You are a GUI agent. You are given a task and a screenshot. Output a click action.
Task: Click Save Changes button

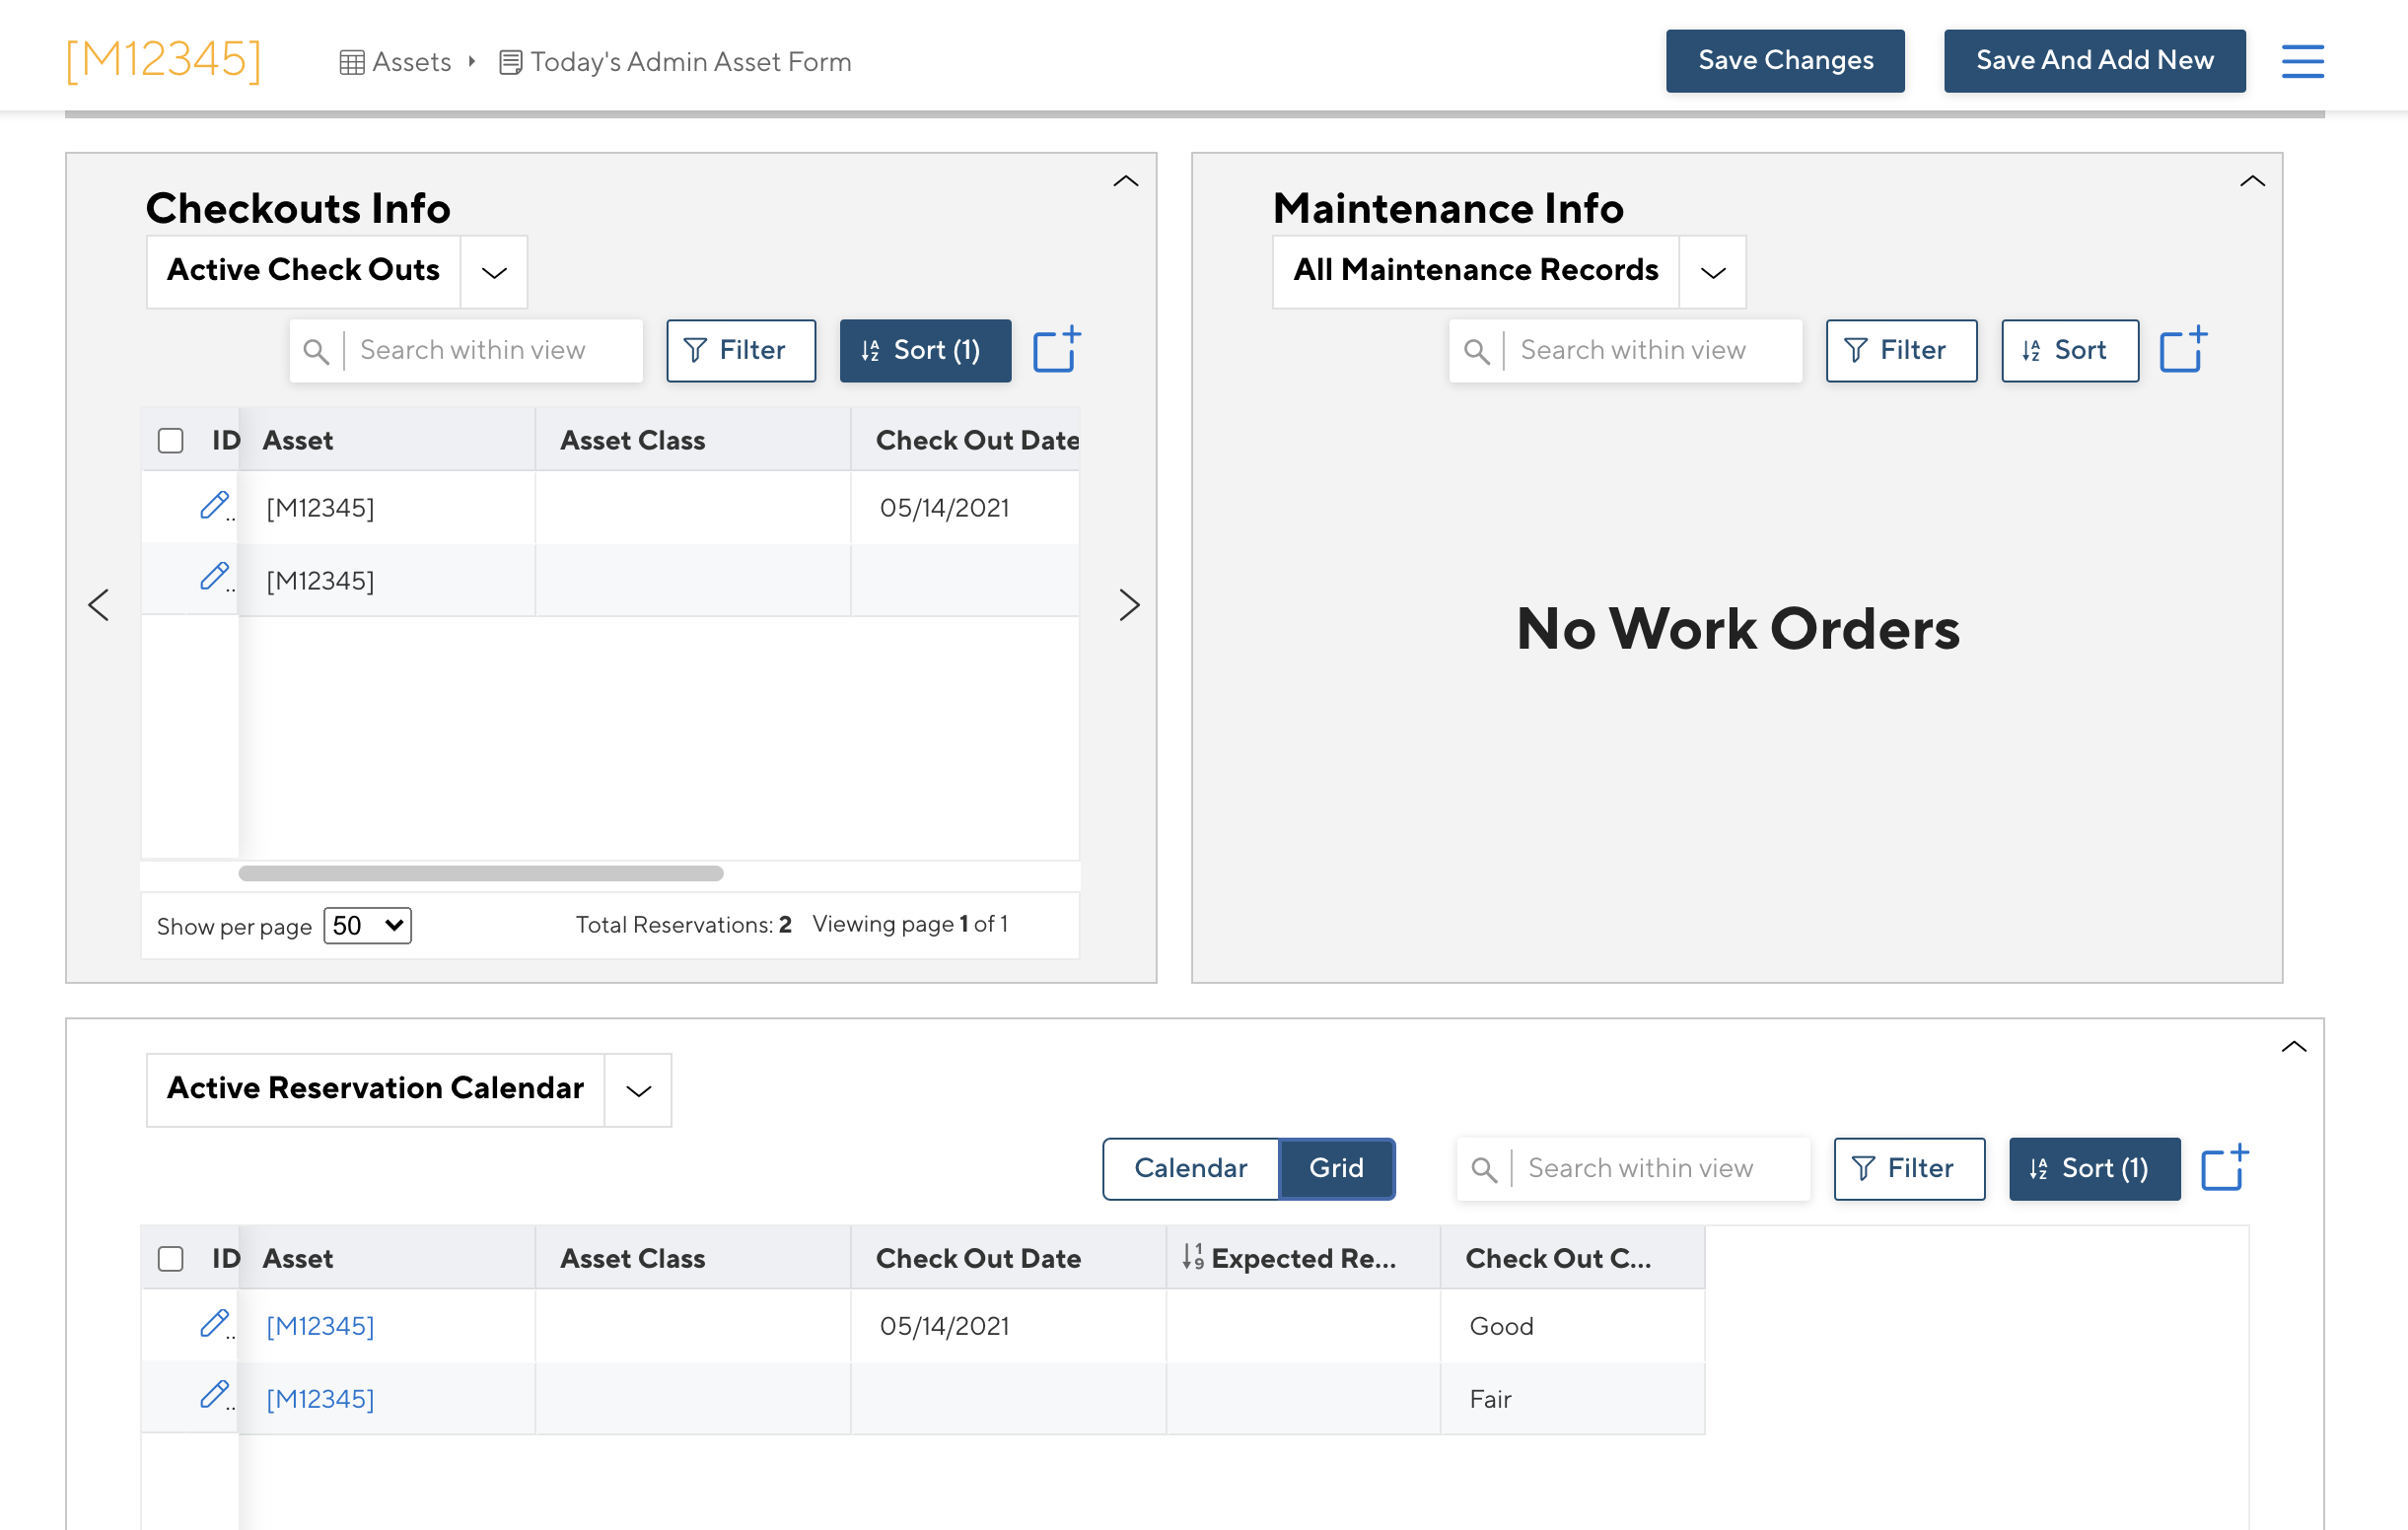[x=1785, y=60]
